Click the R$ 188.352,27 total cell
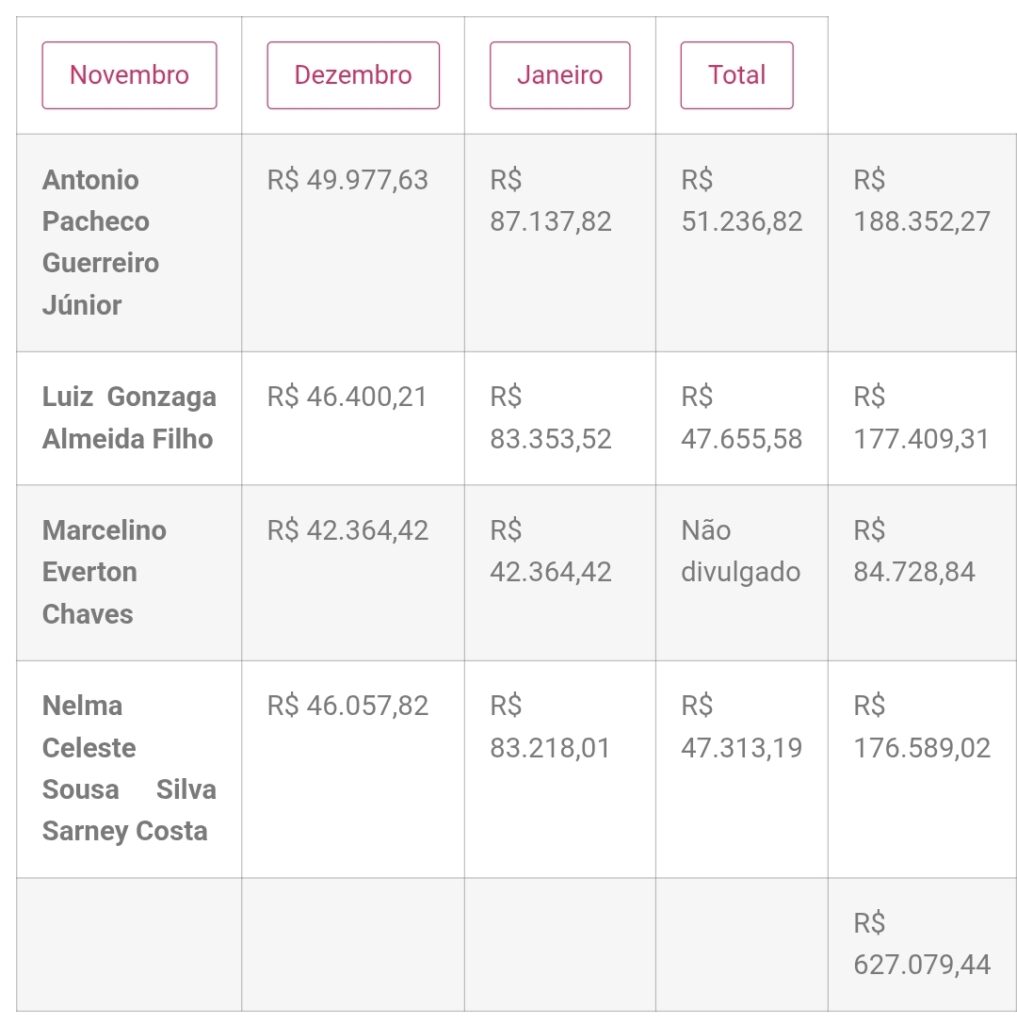Screen dimensions: 1017x1024 [921, 201]
